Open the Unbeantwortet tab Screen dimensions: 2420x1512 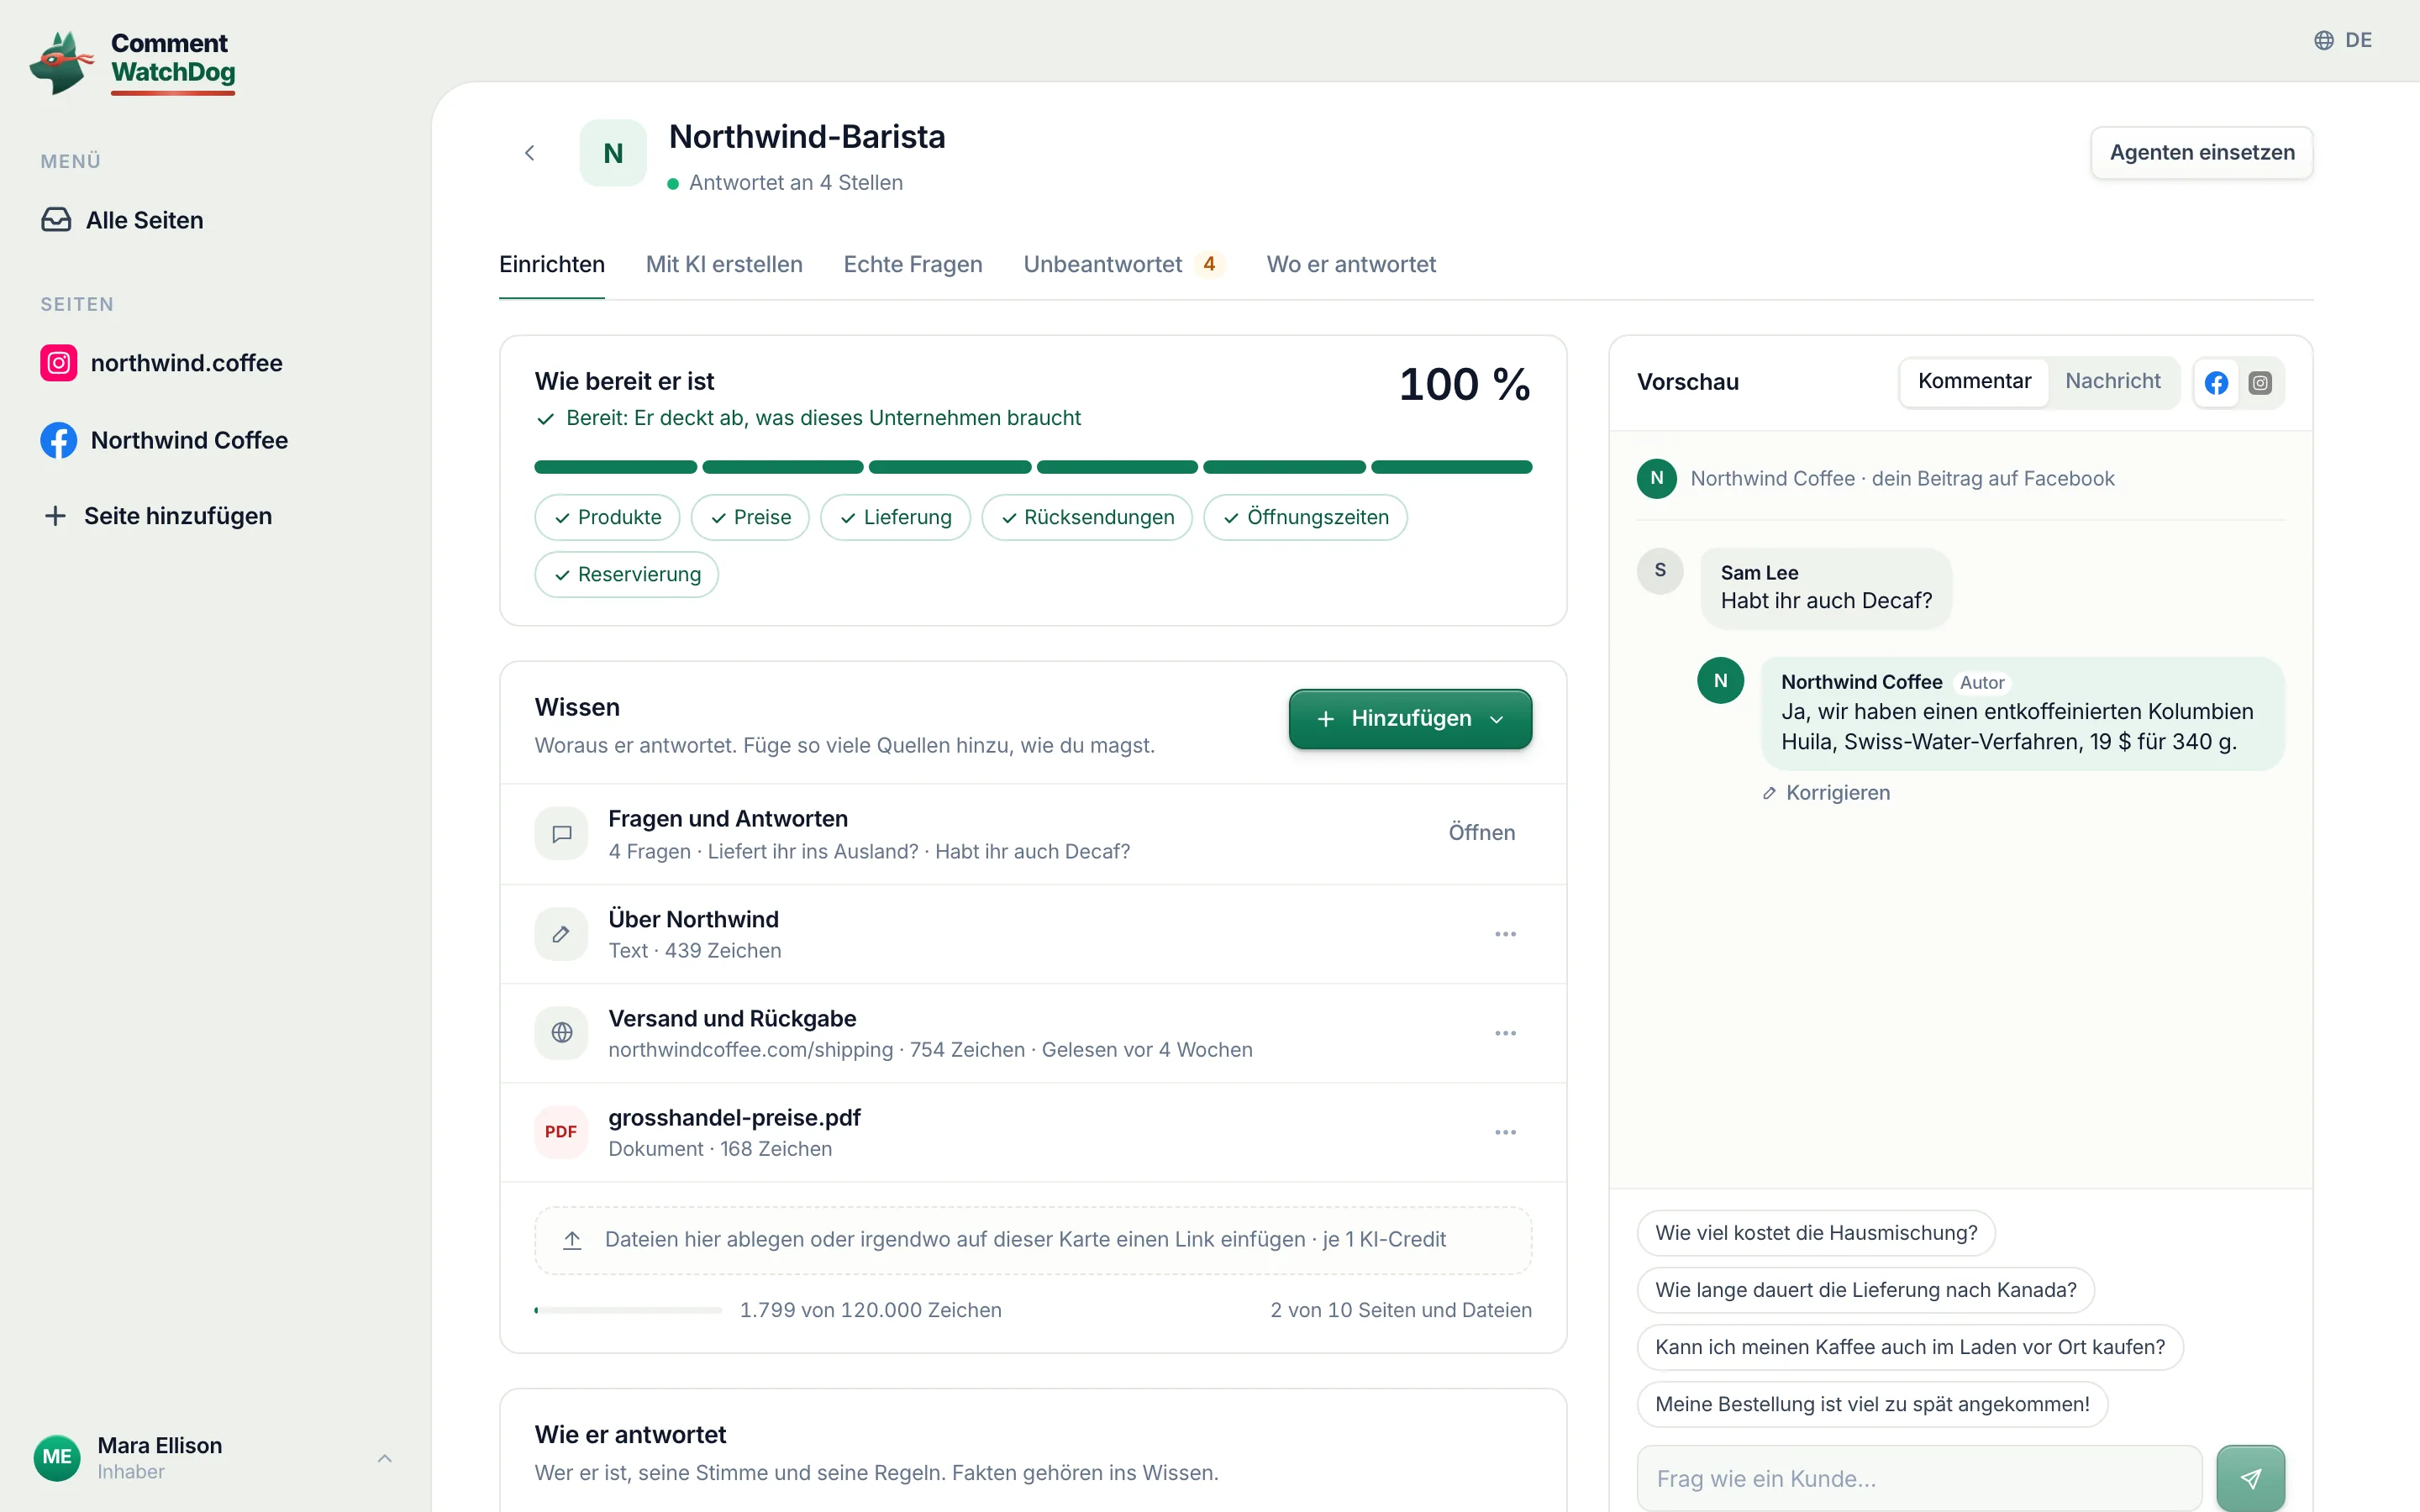click(x=1124, y=264)
